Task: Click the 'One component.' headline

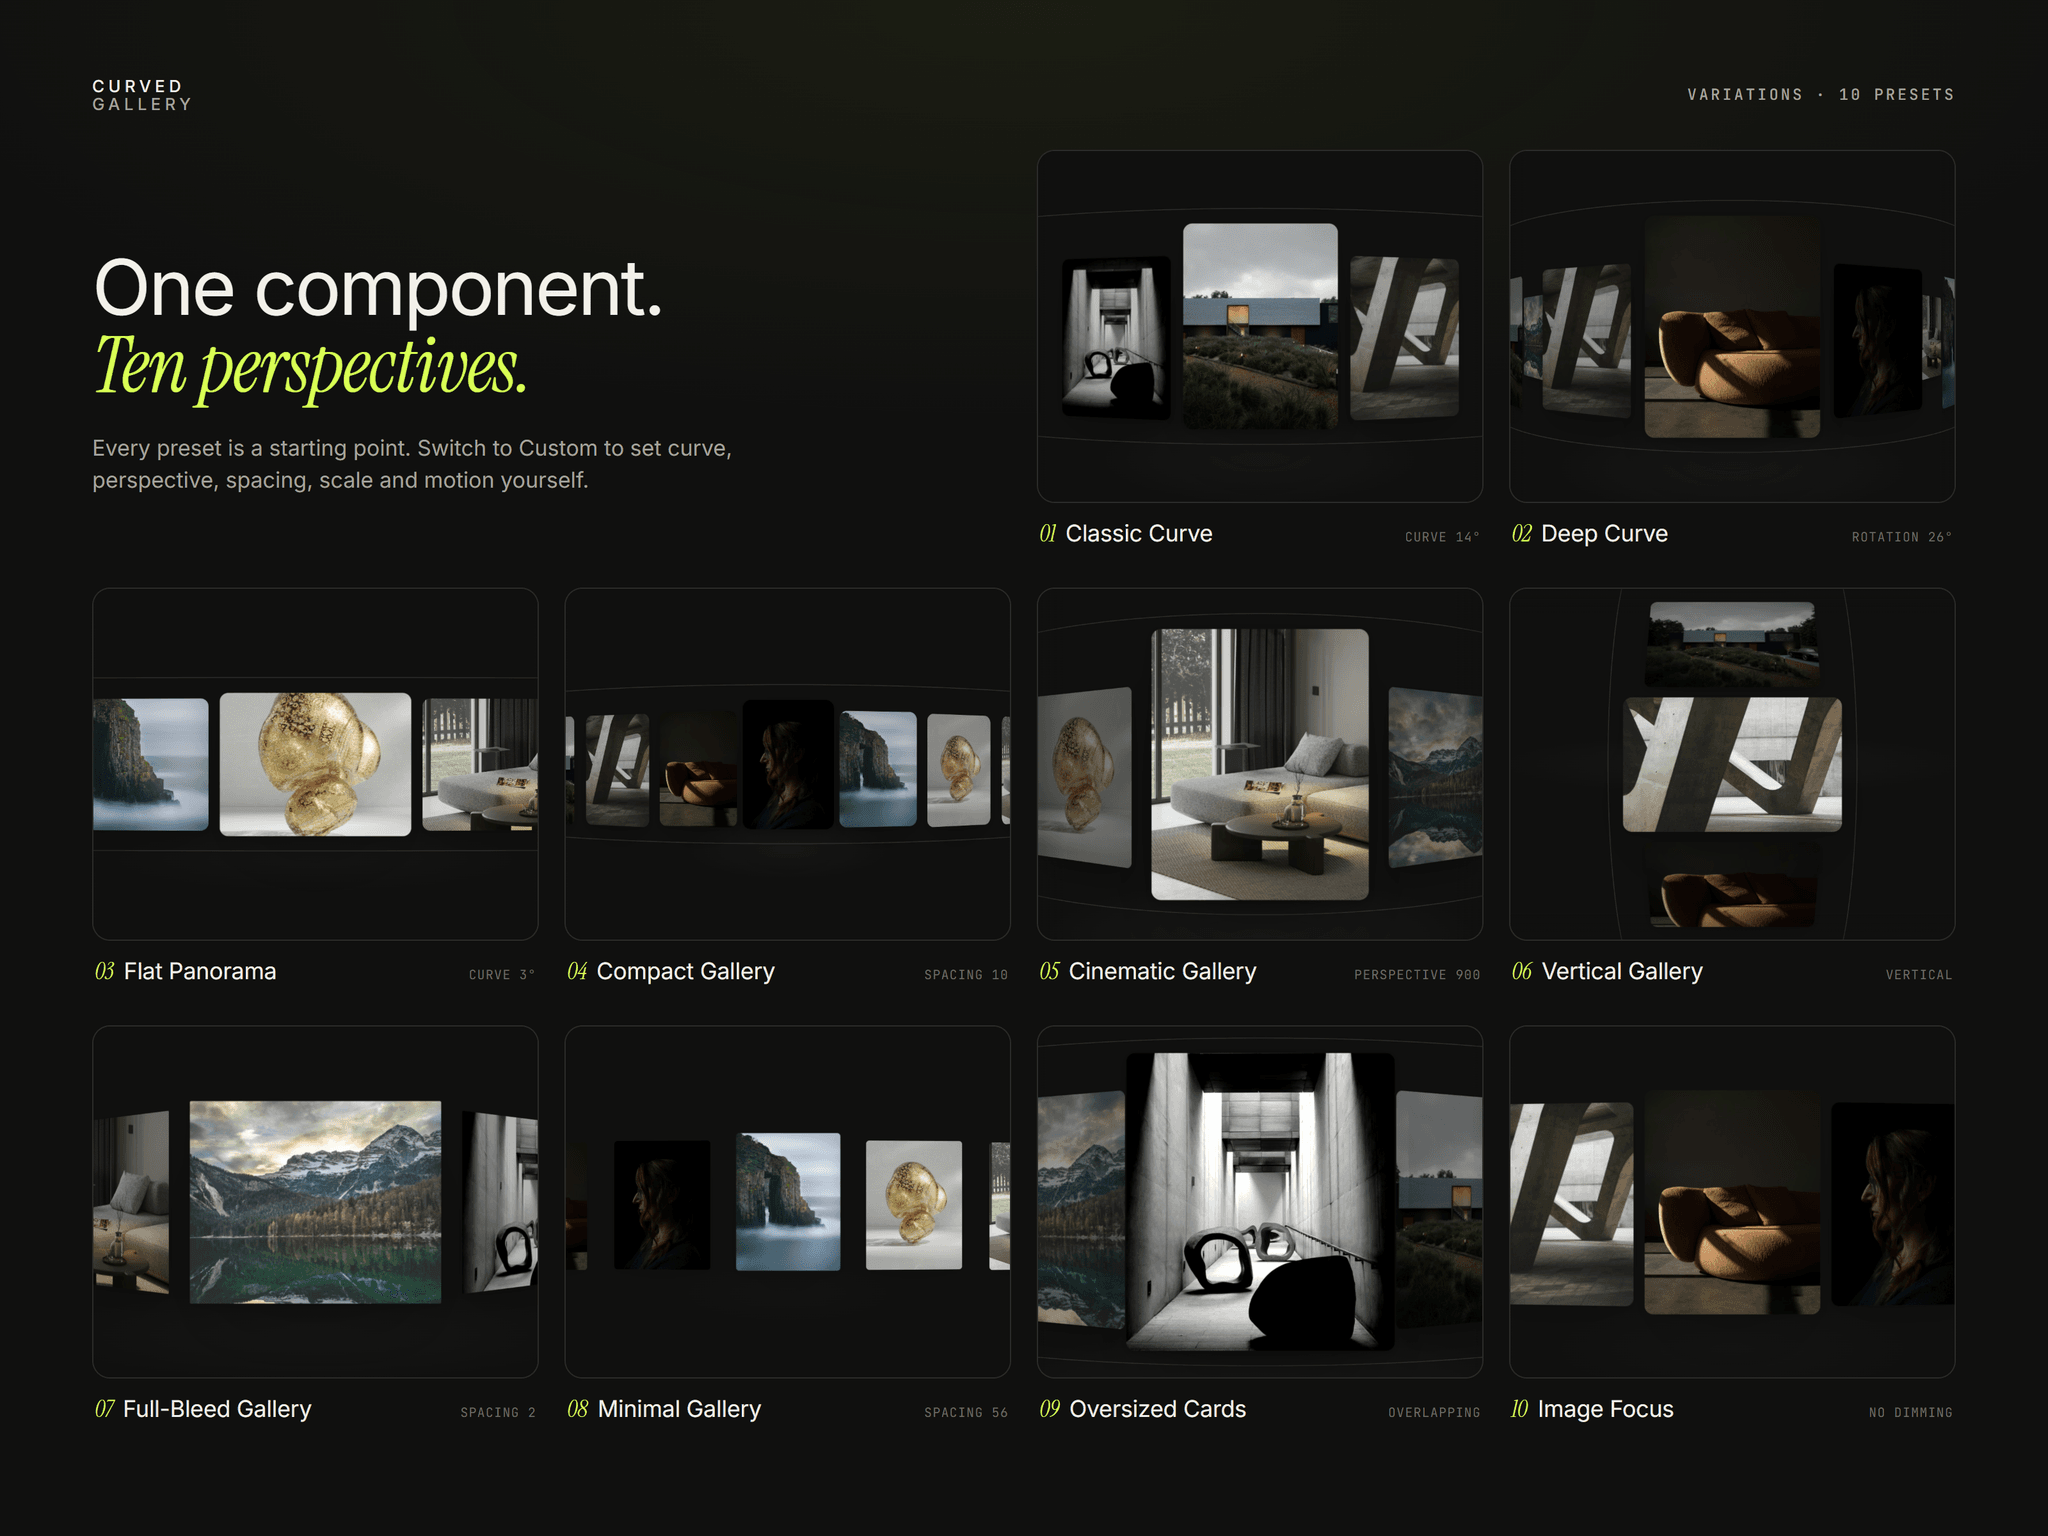Action: tap(378, 290)
